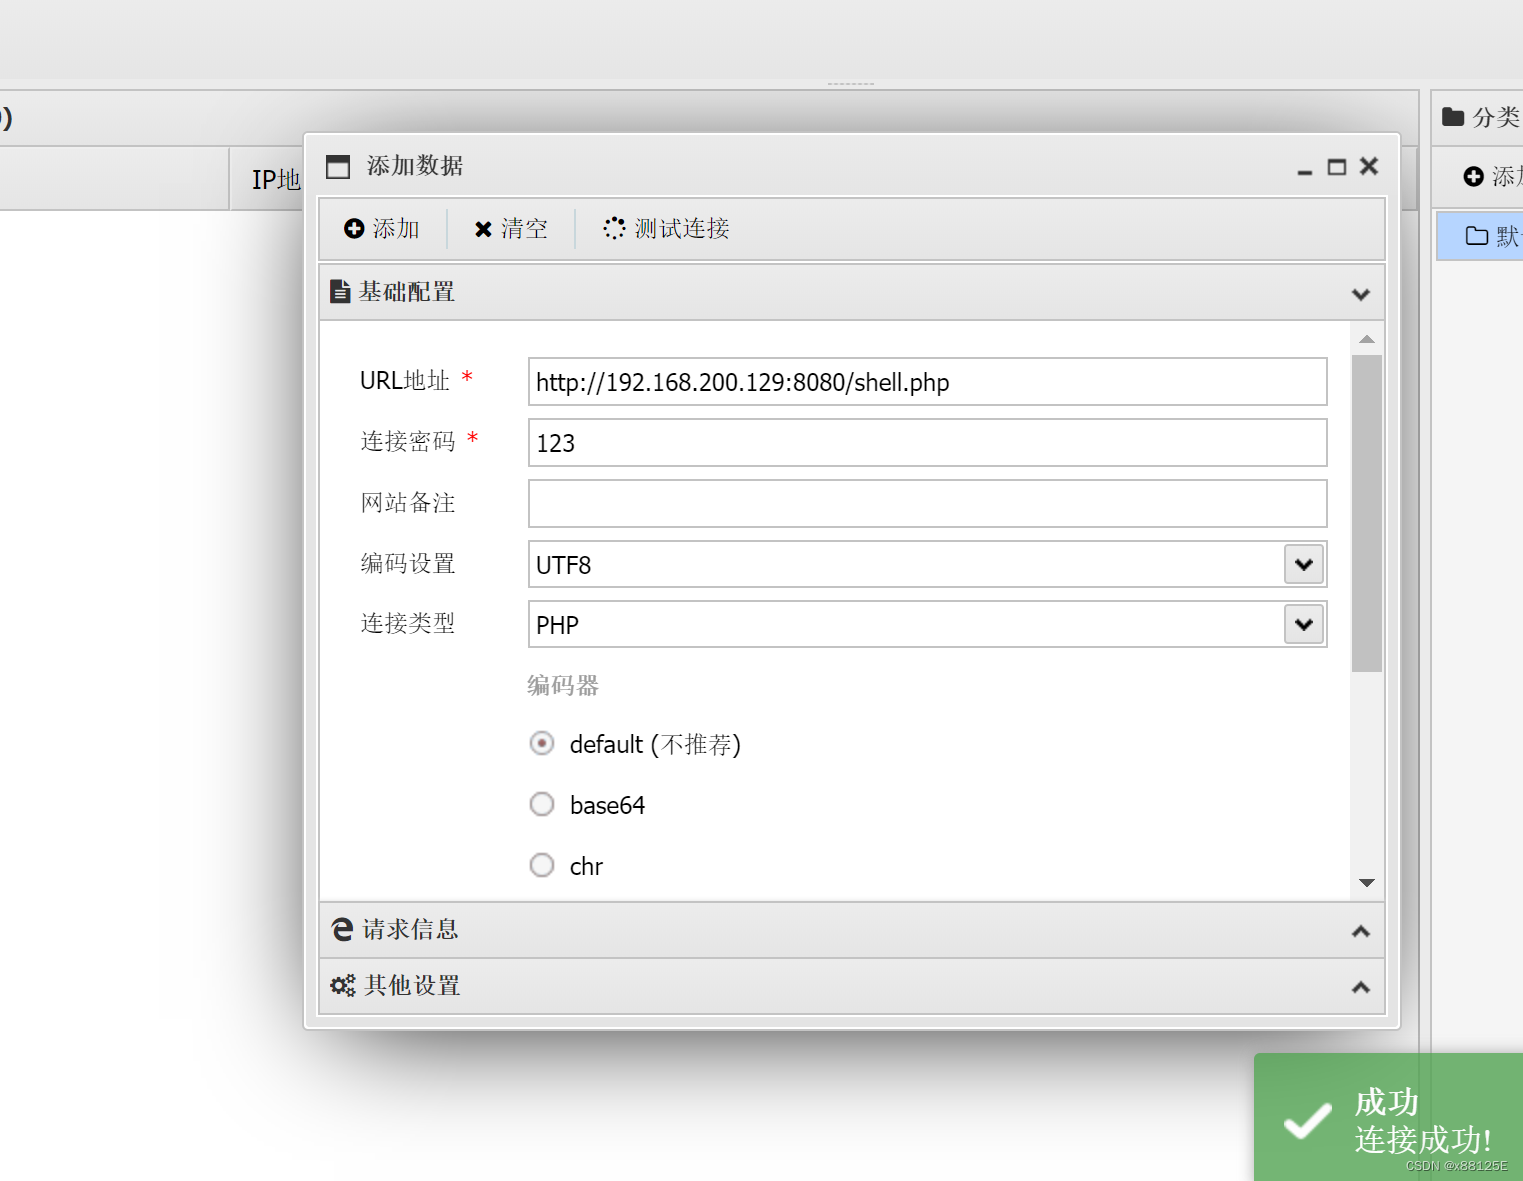Click 测试连接 to test the connection
1523x1181 pixels.
coord(667,229)
